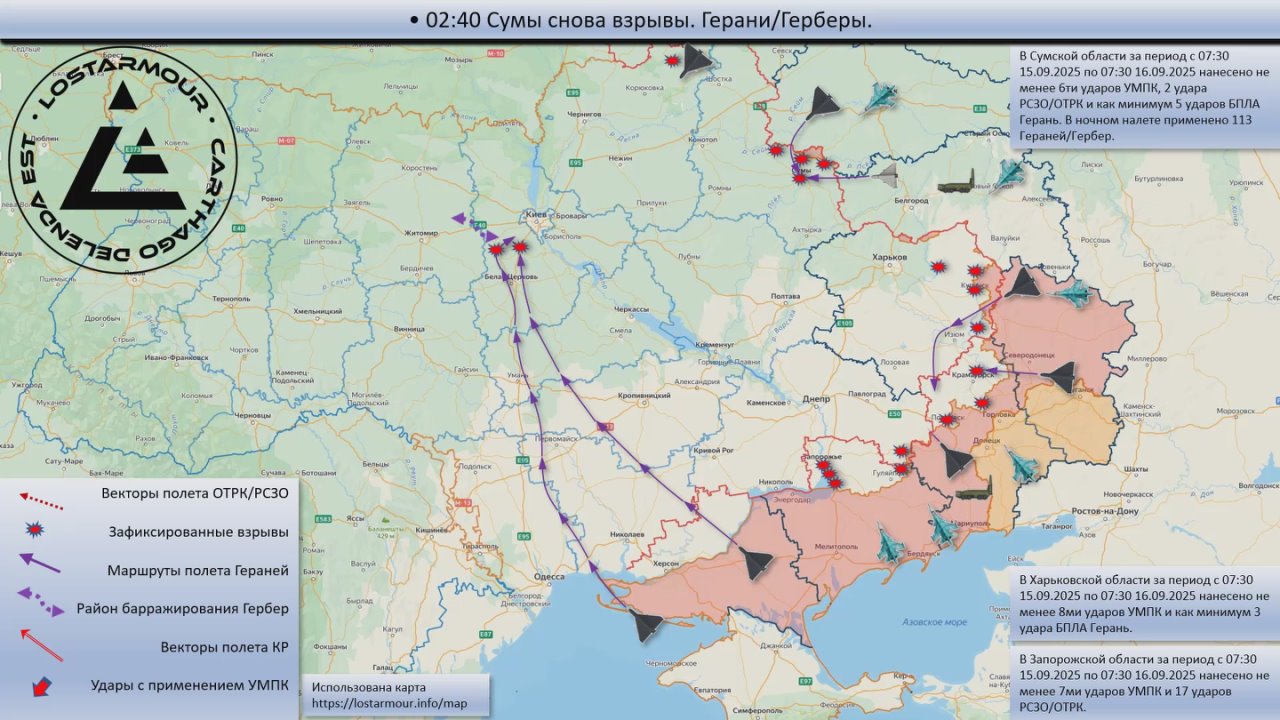
Task: Click the 'Чернигов' city label
Action: click(585, 115)
